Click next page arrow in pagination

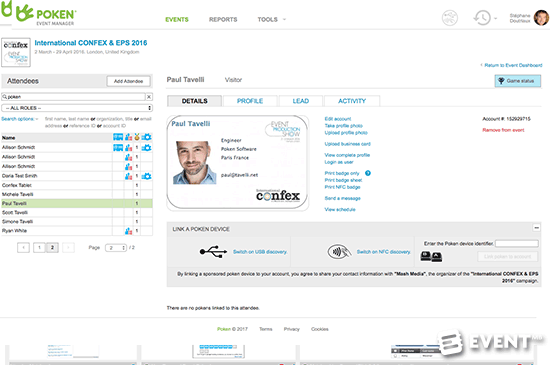click(x=68, y=248)
